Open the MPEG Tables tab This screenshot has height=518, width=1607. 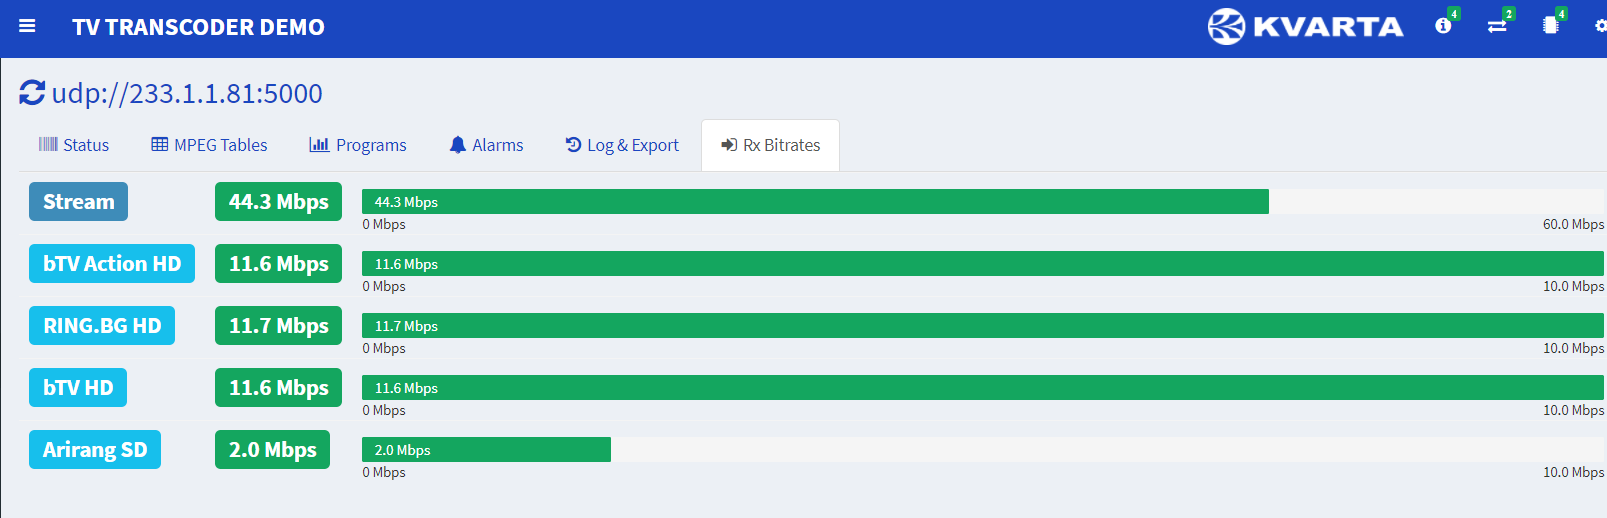(x=209, y=145)
